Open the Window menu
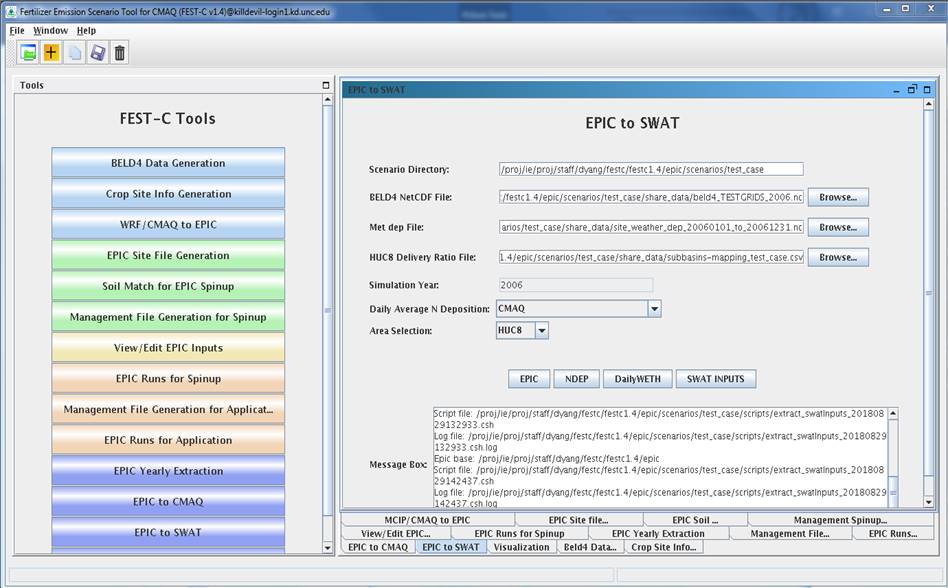 [50, 30]
